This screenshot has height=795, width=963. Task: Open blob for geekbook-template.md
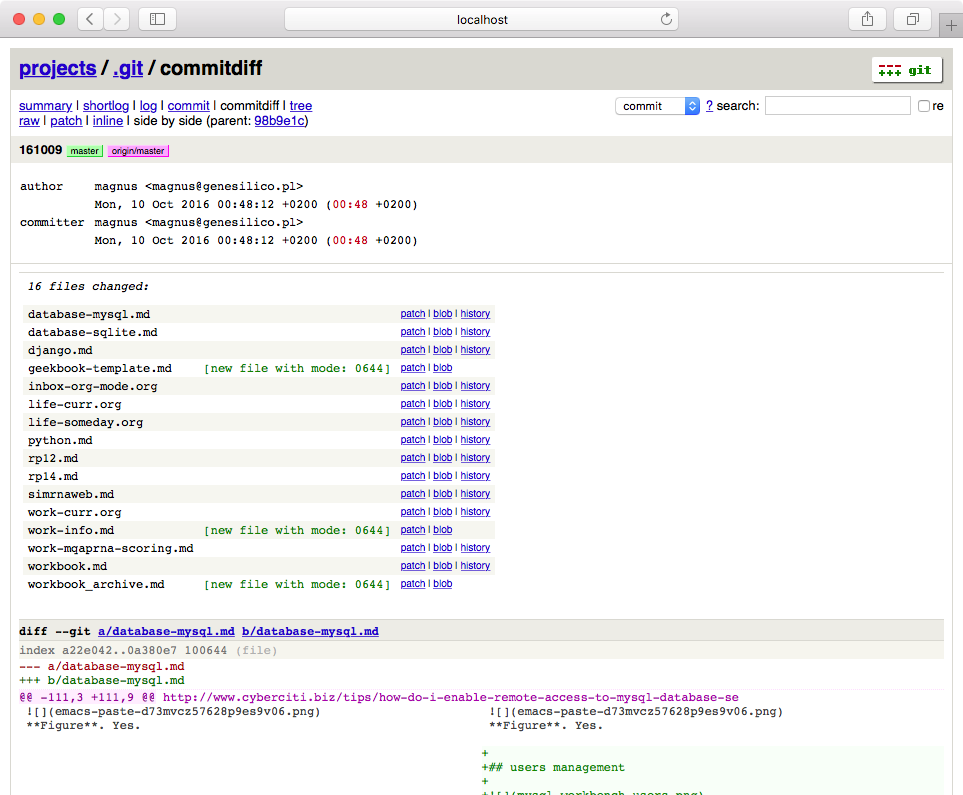coord(442,368)
